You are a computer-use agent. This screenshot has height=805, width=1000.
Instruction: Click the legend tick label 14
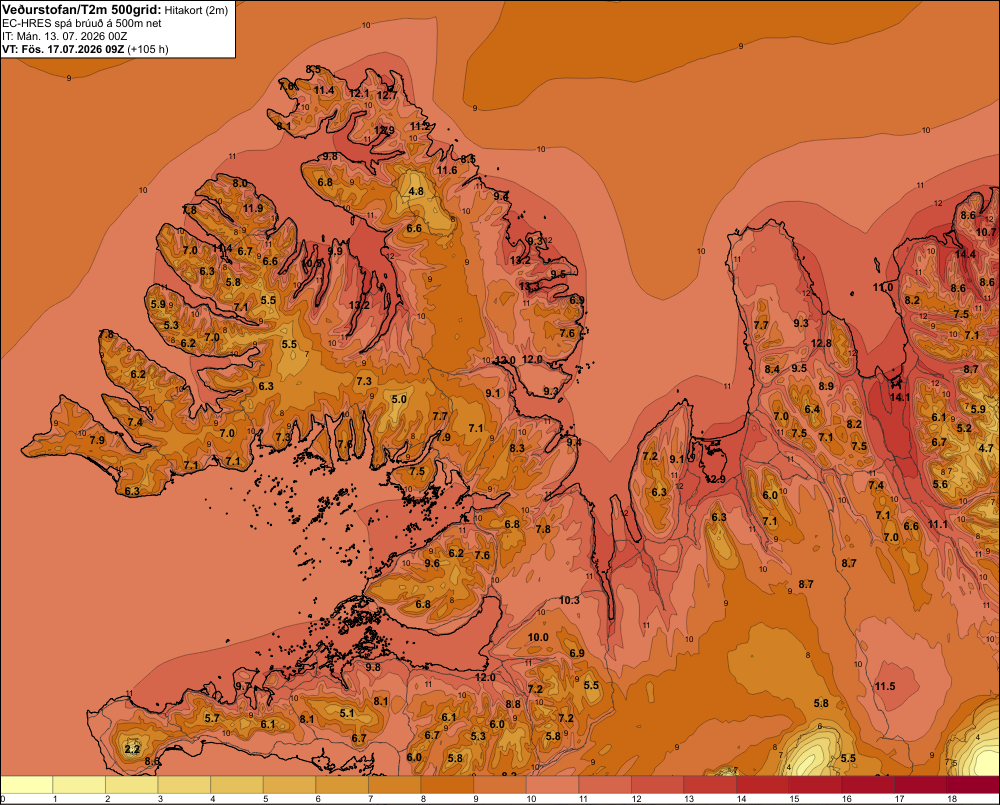742,799
